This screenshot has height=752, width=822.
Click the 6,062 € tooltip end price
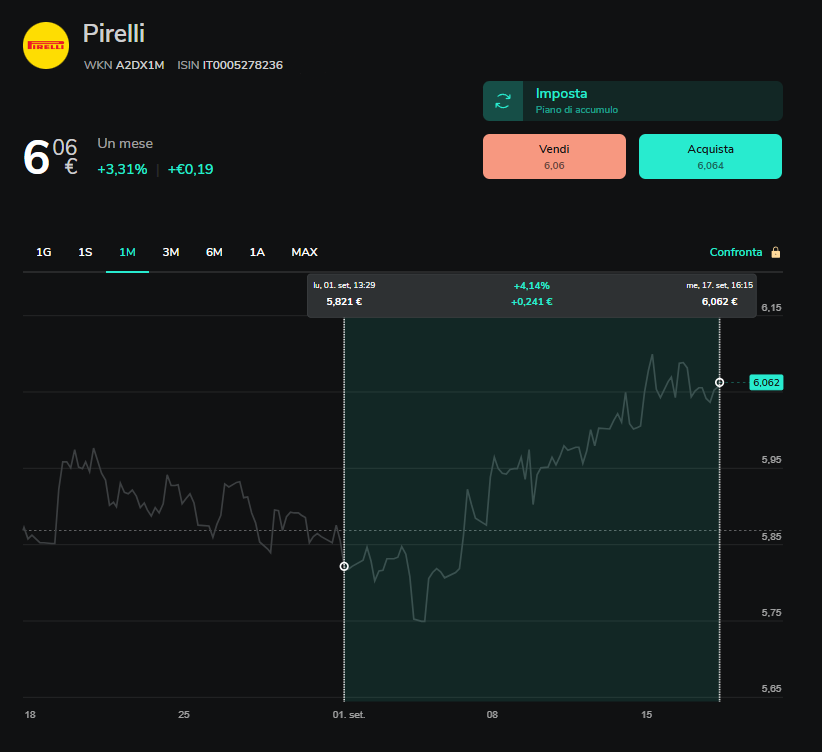(x=719, y=302)
